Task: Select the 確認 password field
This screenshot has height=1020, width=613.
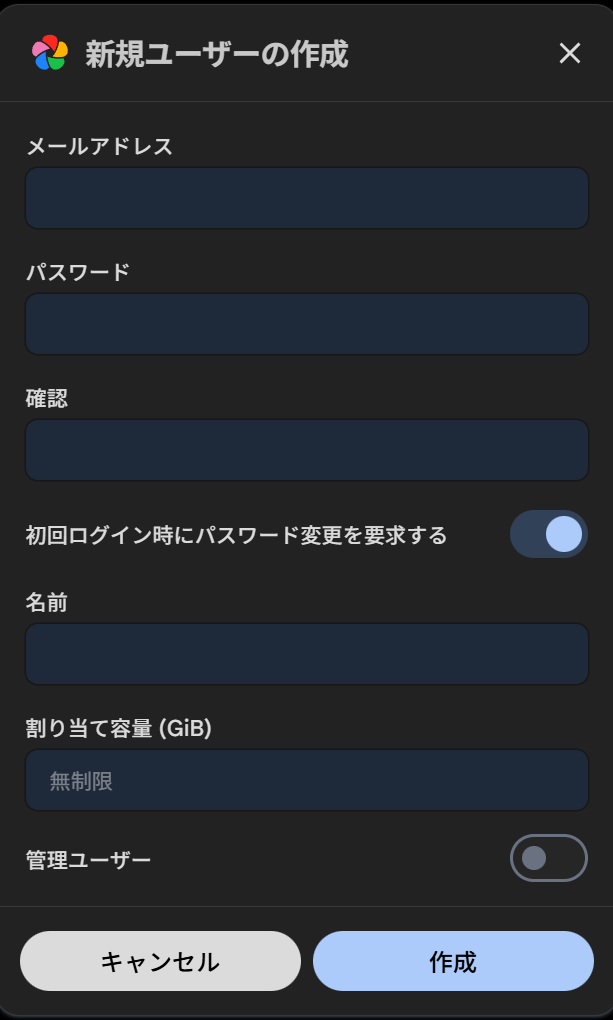Action: pyautogui.click(x=306, y=450)
